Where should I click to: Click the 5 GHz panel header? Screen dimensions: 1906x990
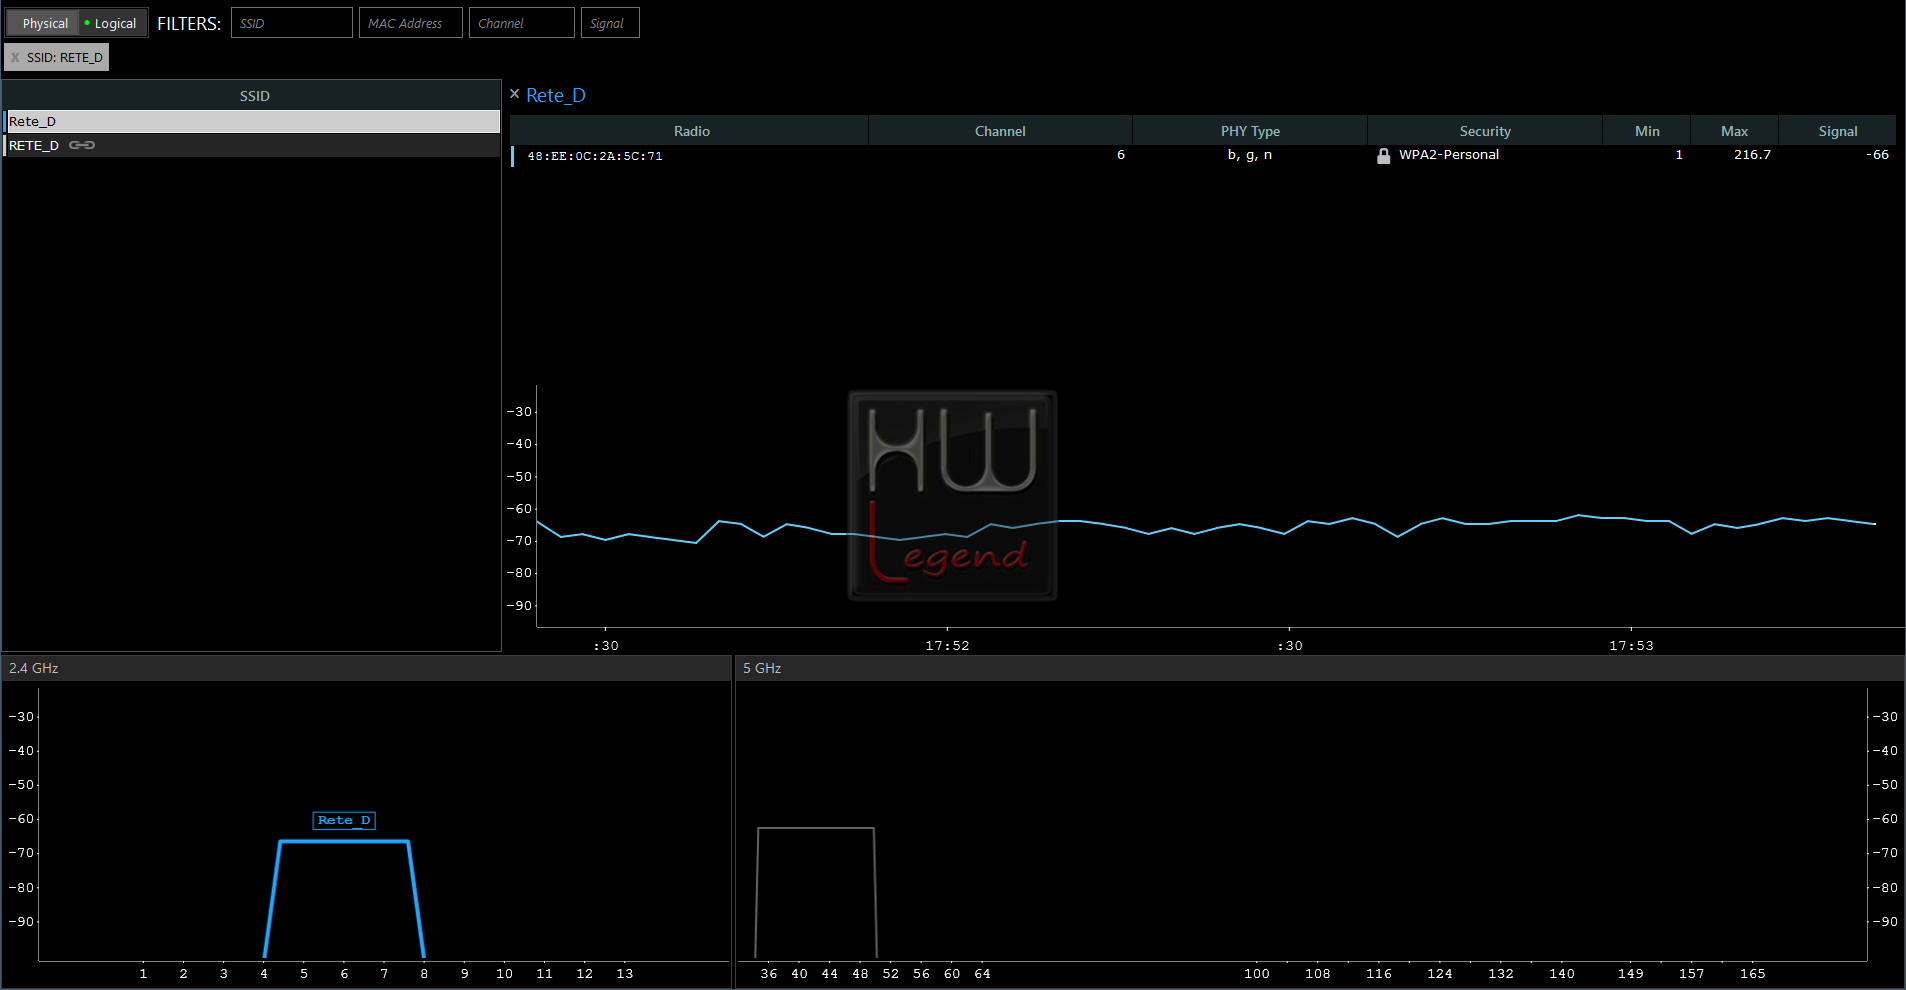coord(1320,668)
